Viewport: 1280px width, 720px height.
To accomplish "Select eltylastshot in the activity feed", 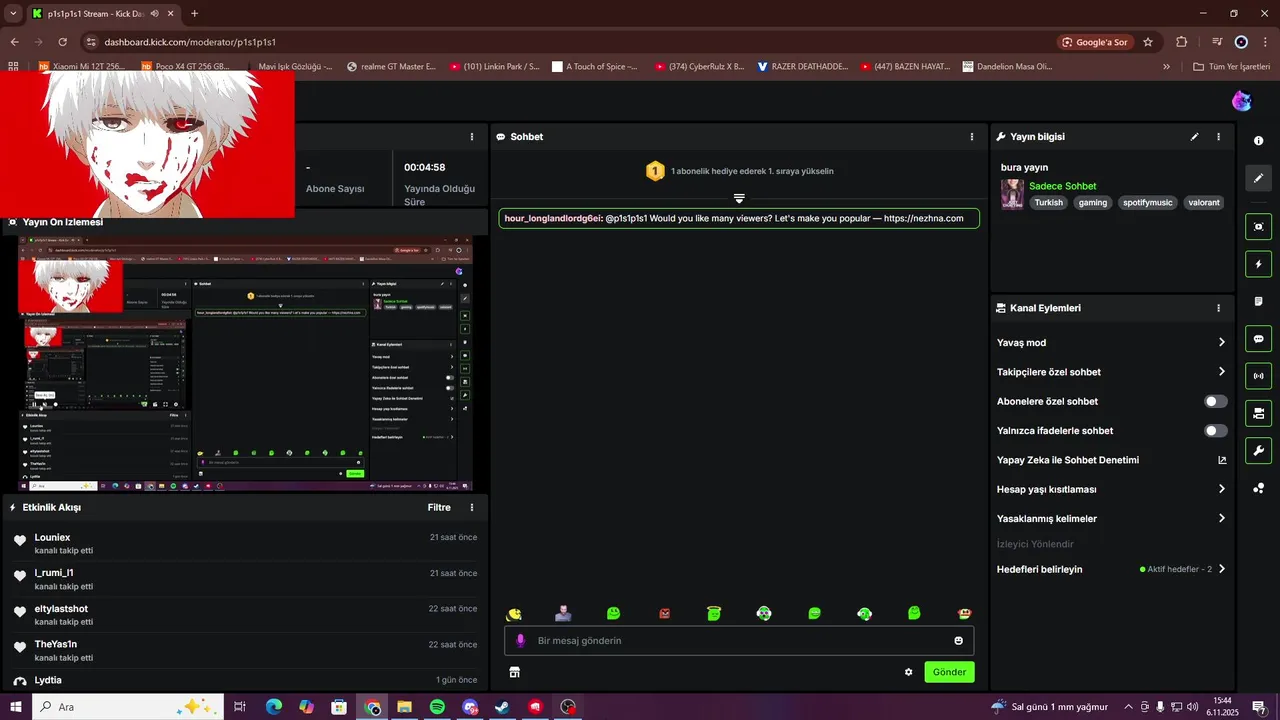I will click(x=61, y=609).
